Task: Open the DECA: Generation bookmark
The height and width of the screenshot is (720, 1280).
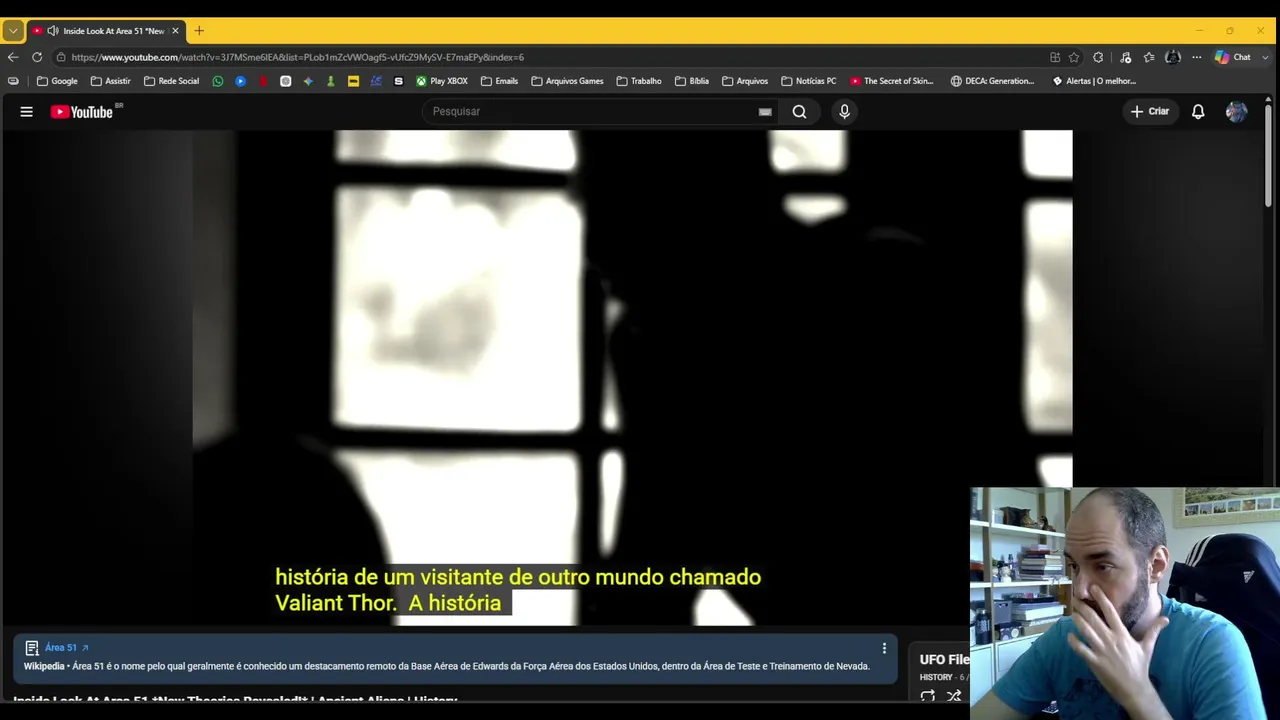Action: click(993, 81)
